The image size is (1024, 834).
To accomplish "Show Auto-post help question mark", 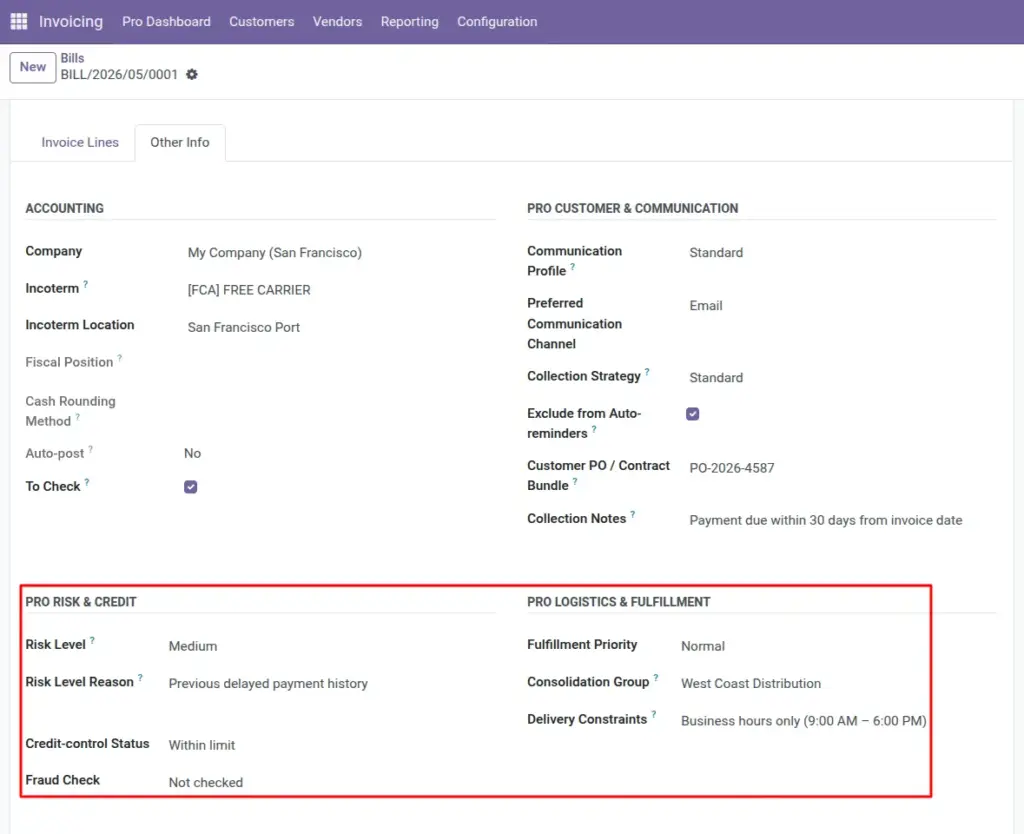I will [91, 449].
